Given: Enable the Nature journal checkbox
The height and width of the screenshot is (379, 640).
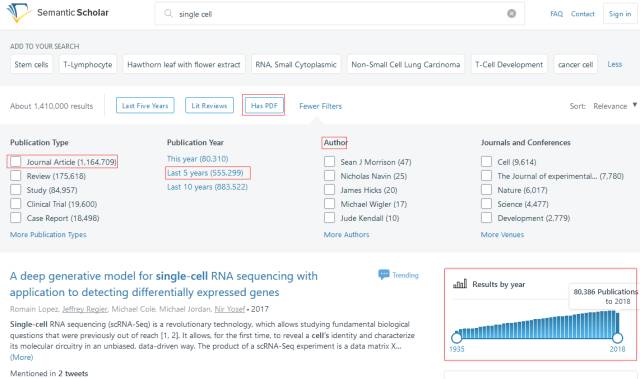Looking at the screenshot, I should 486,190.
